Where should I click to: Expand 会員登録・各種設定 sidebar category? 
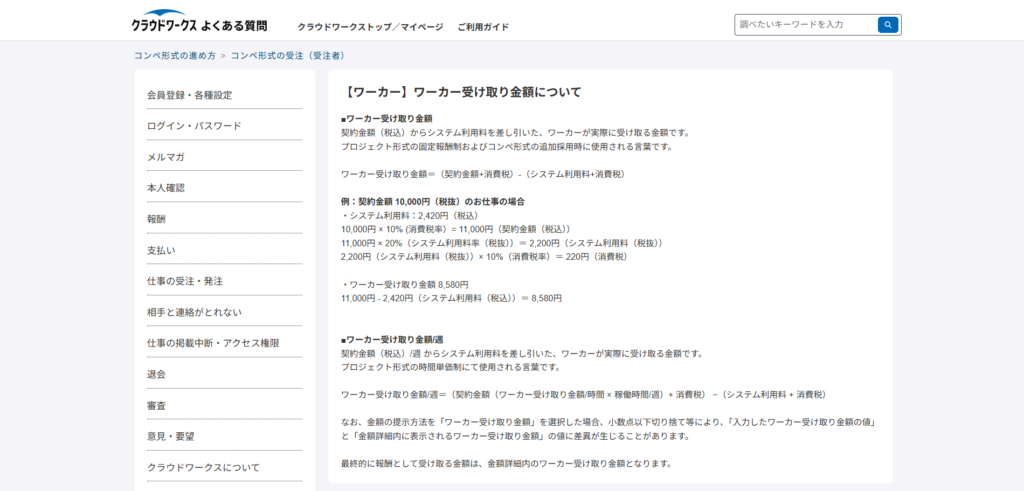190,95
